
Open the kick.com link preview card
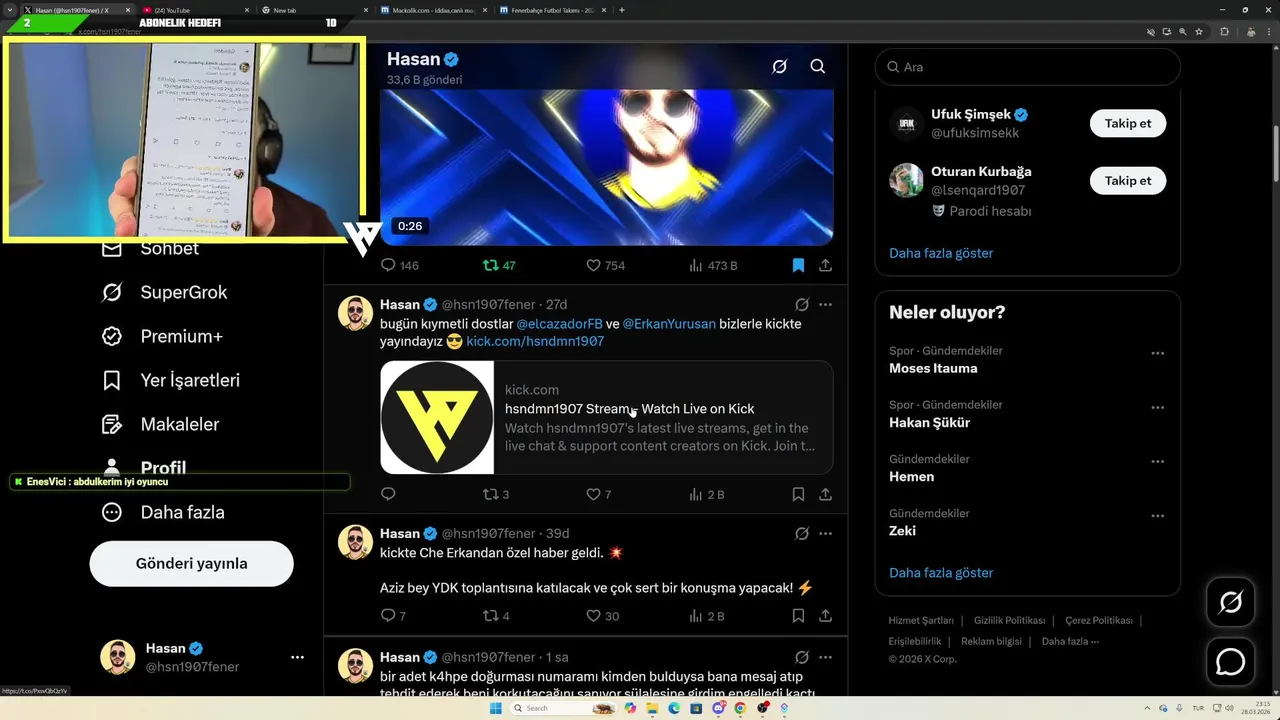(606, 417)
